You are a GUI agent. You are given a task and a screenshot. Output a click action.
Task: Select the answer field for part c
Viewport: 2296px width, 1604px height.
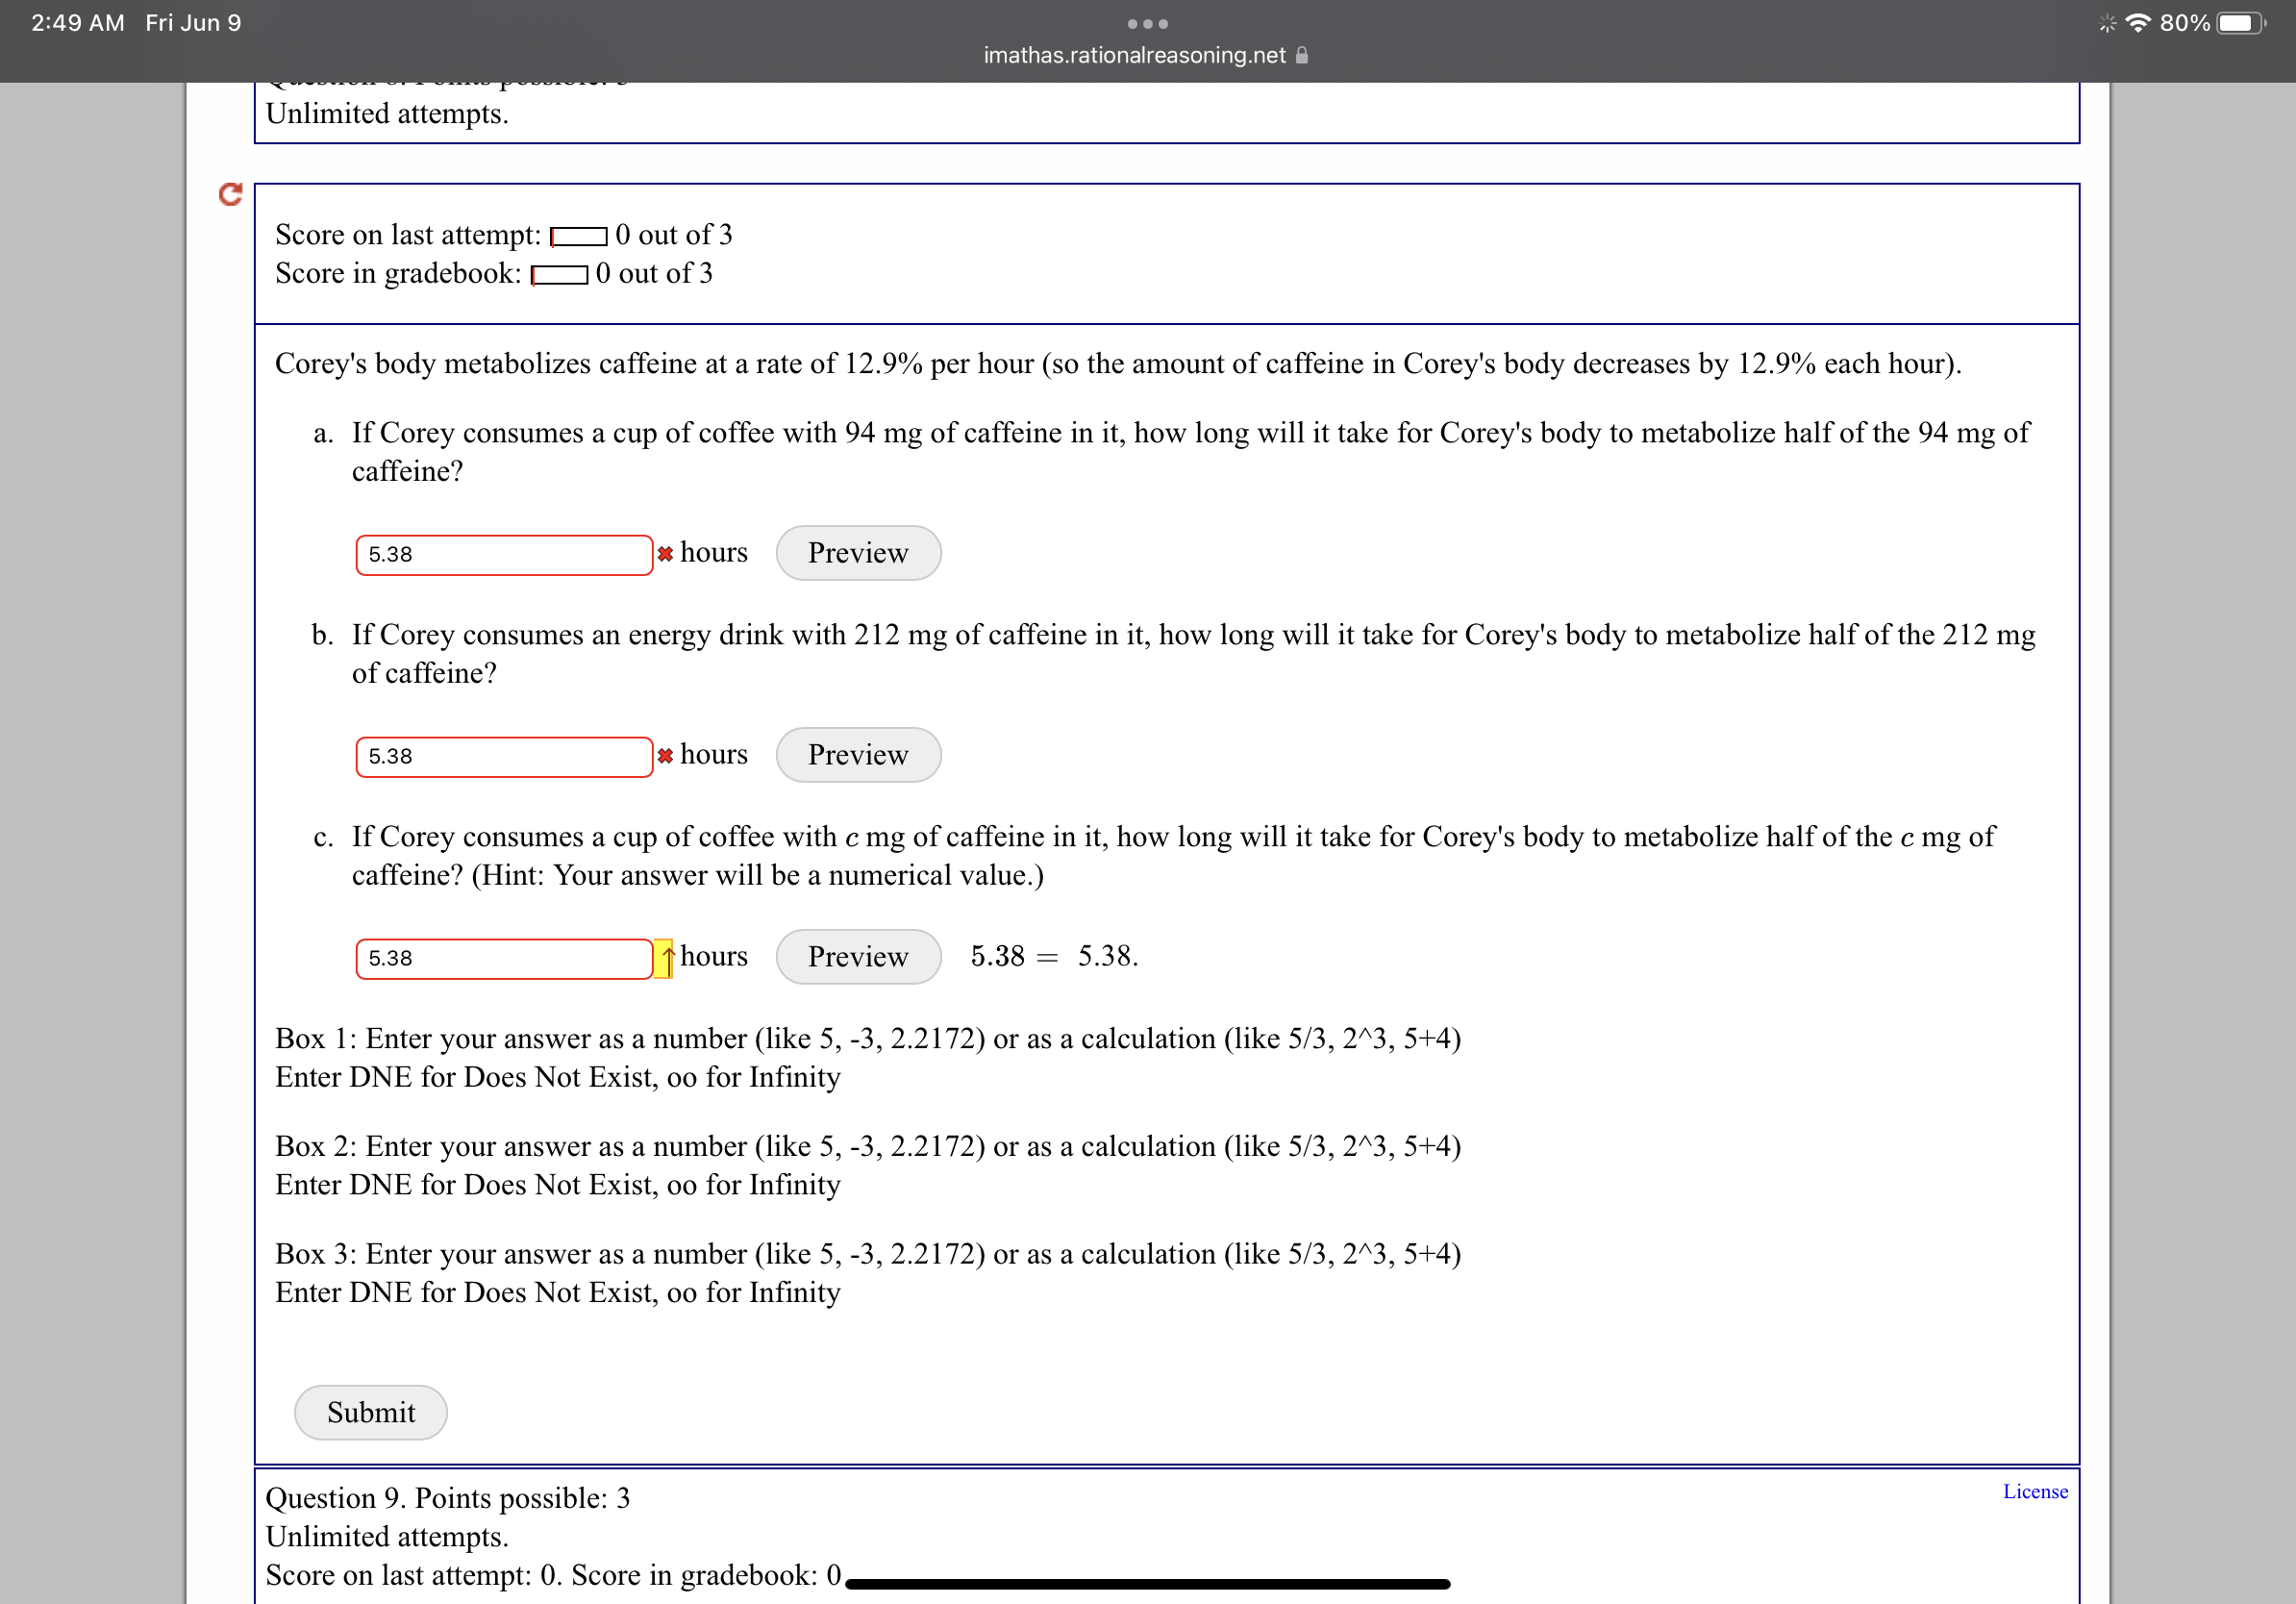click(x=505, y=958)
